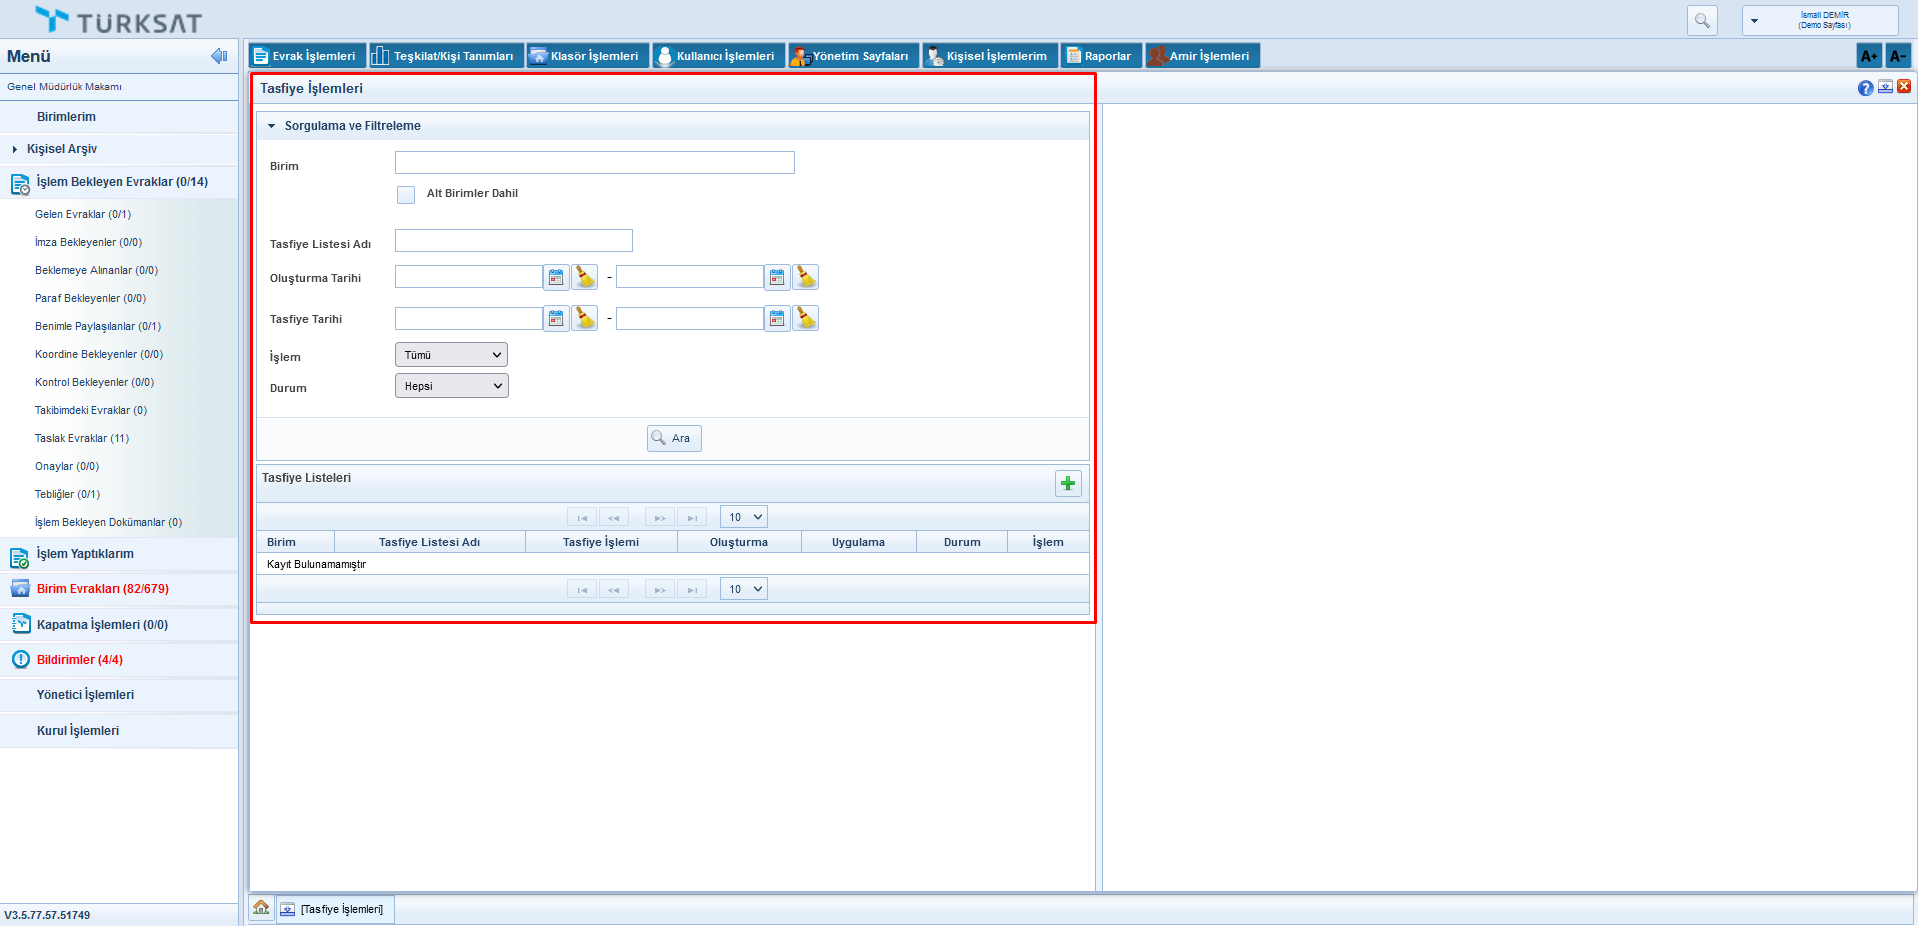The height and width of the screenshot is (926, 1918).
Task: Click the search magnifier icon at top
Action: [x=1702, y=20]
